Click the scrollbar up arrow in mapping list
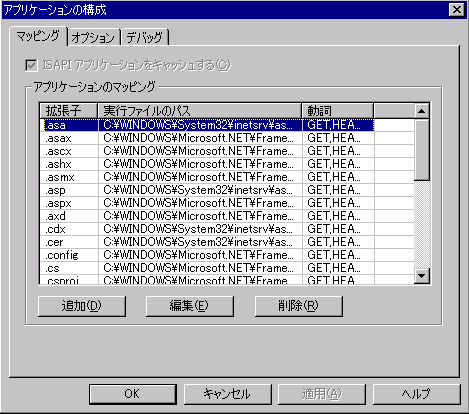Image resolution: width=469 pixels, height=414 pixels. click(422, 111)
